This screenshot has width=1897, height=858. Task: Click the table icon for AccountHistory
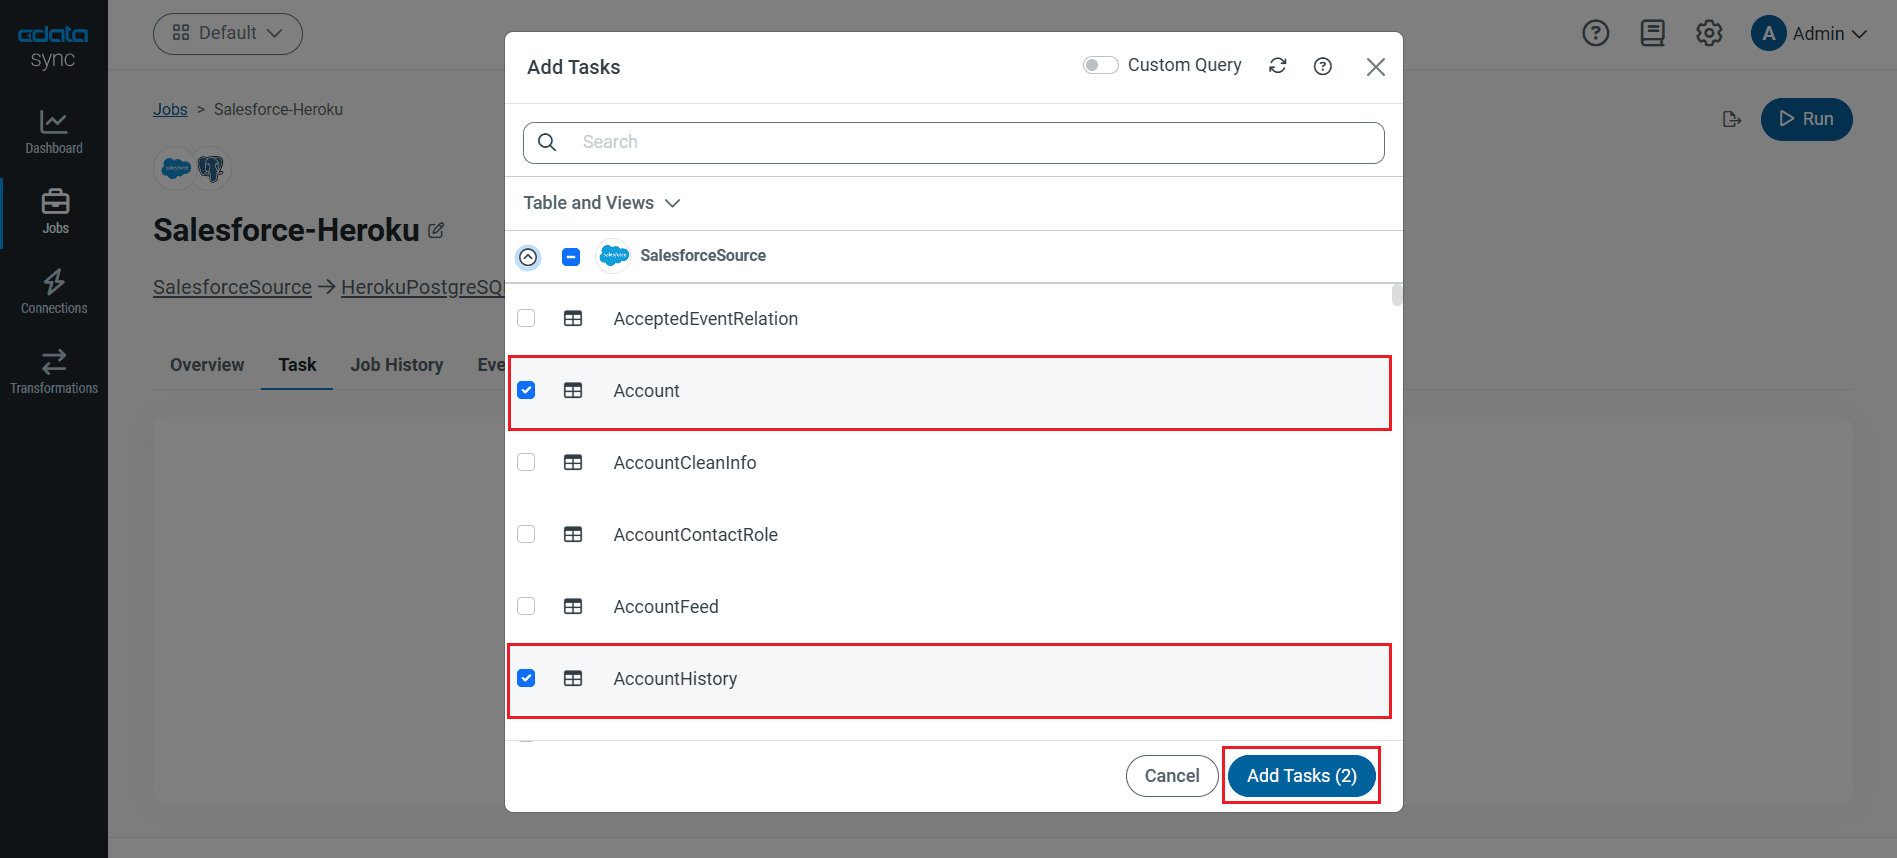pos(573,679)
